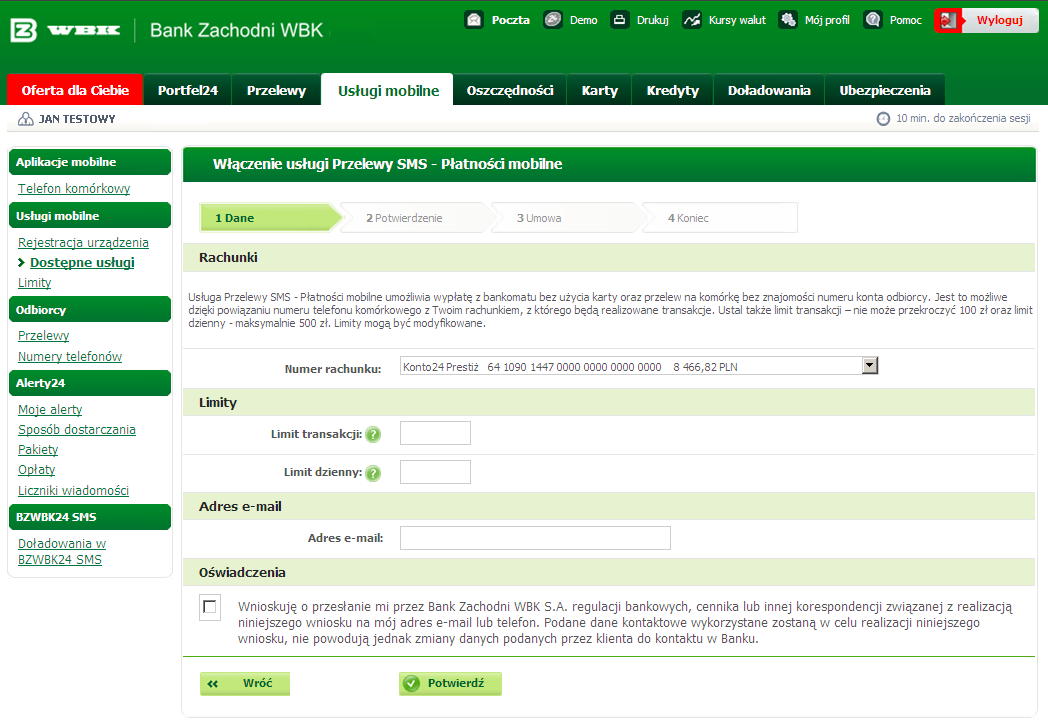Click the '10 min. do zakończenia sesji' text
Viewport: 1048px width, 726px height.
963,118
